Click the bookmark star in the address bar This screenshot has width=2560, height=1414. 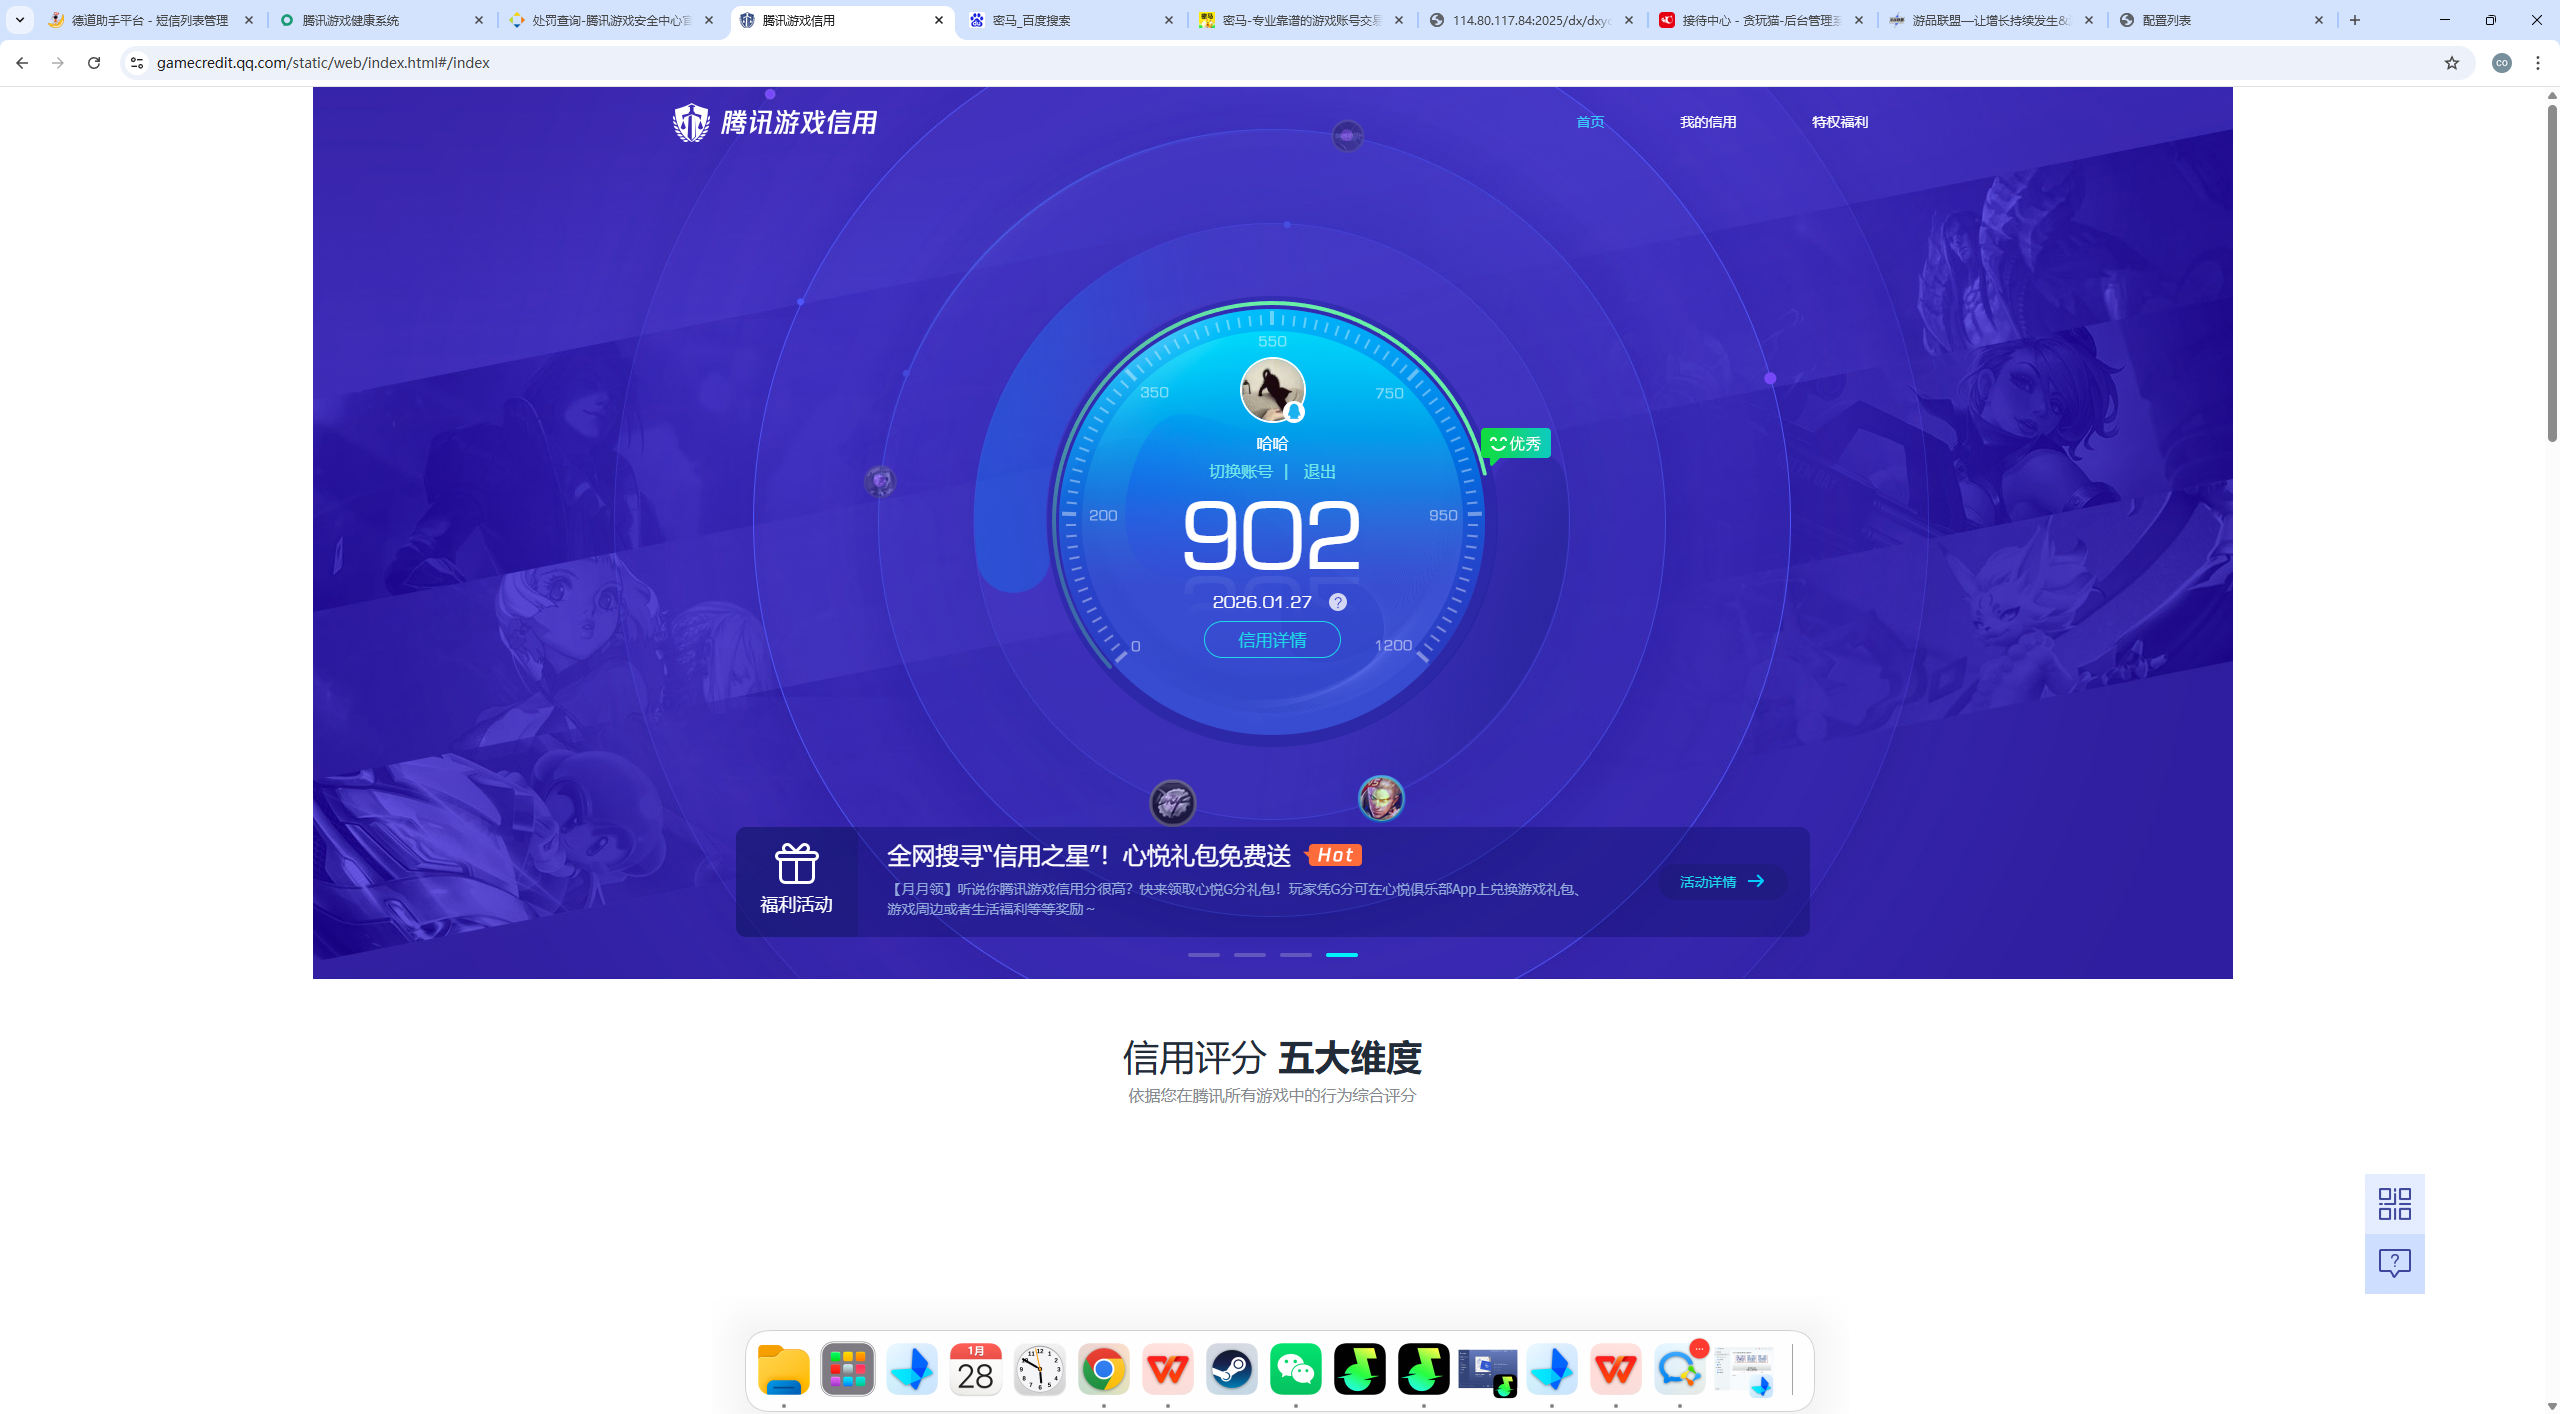[x=2451, y=62]
